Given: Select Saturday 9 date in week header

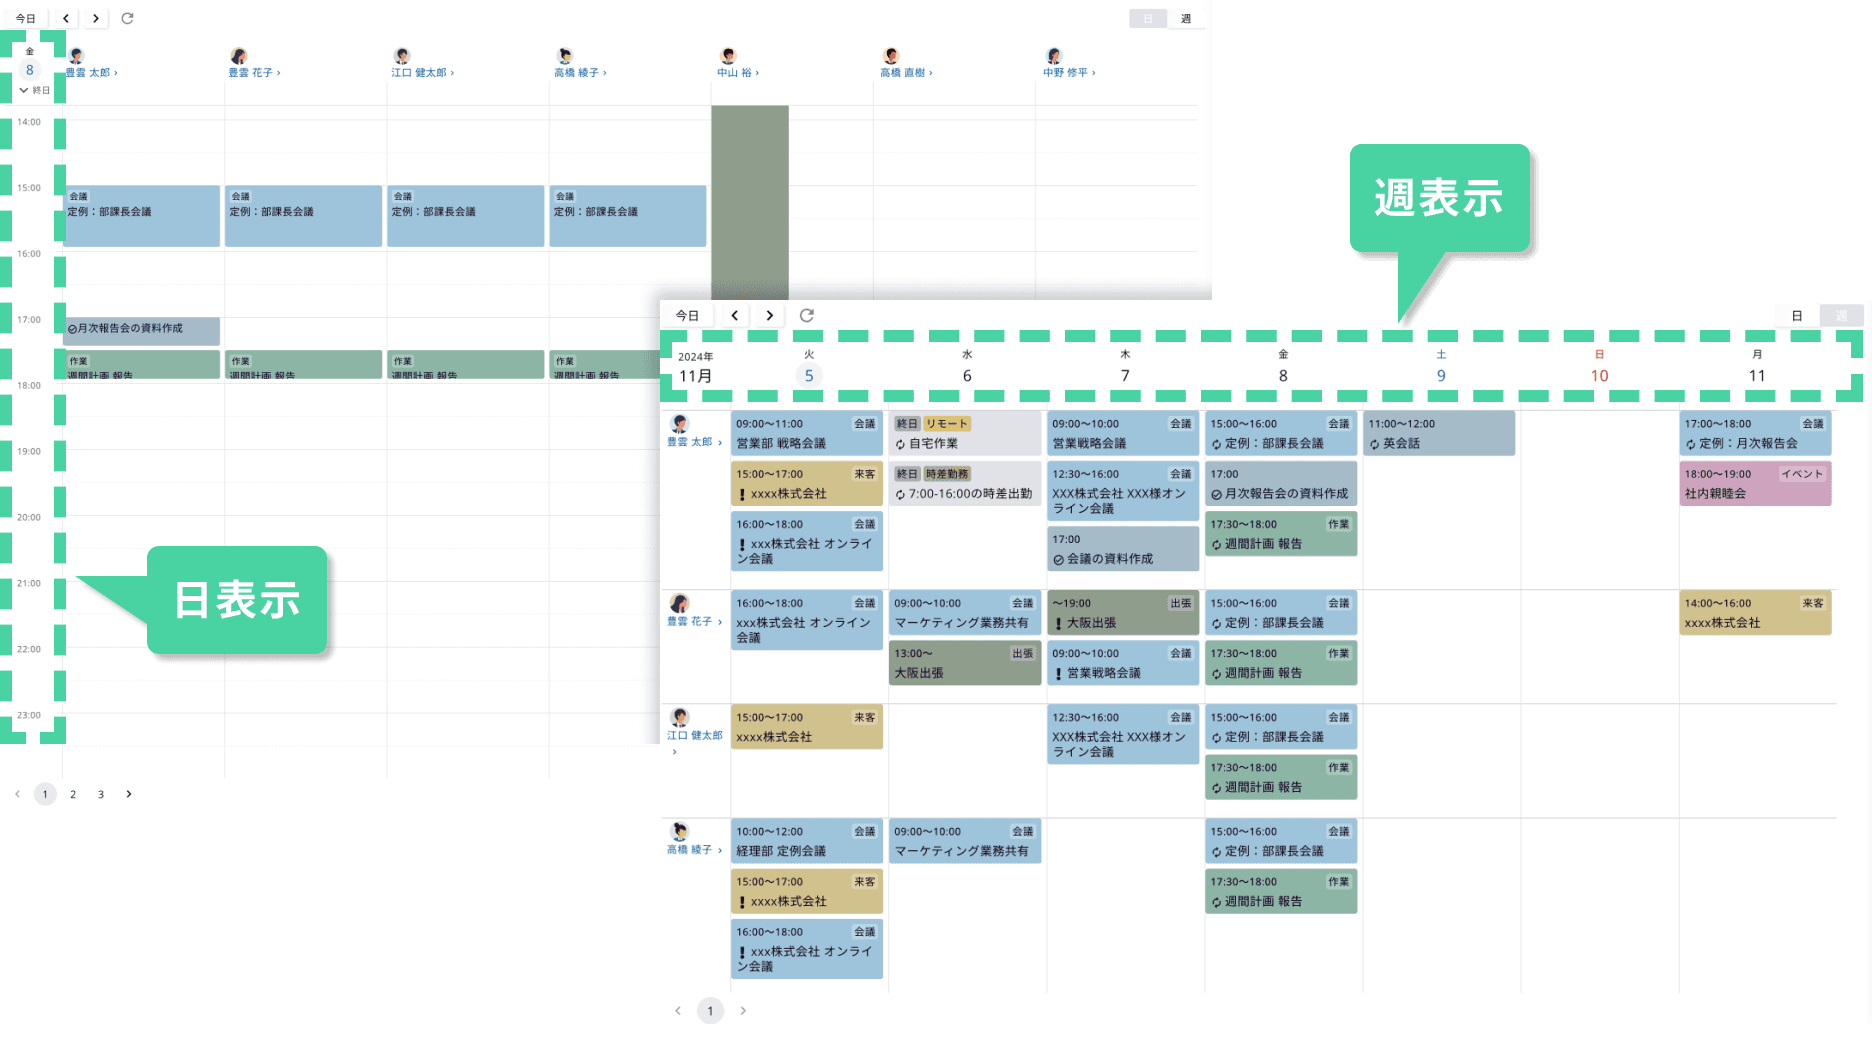Looking at the screenshot, I should 1441,376.
